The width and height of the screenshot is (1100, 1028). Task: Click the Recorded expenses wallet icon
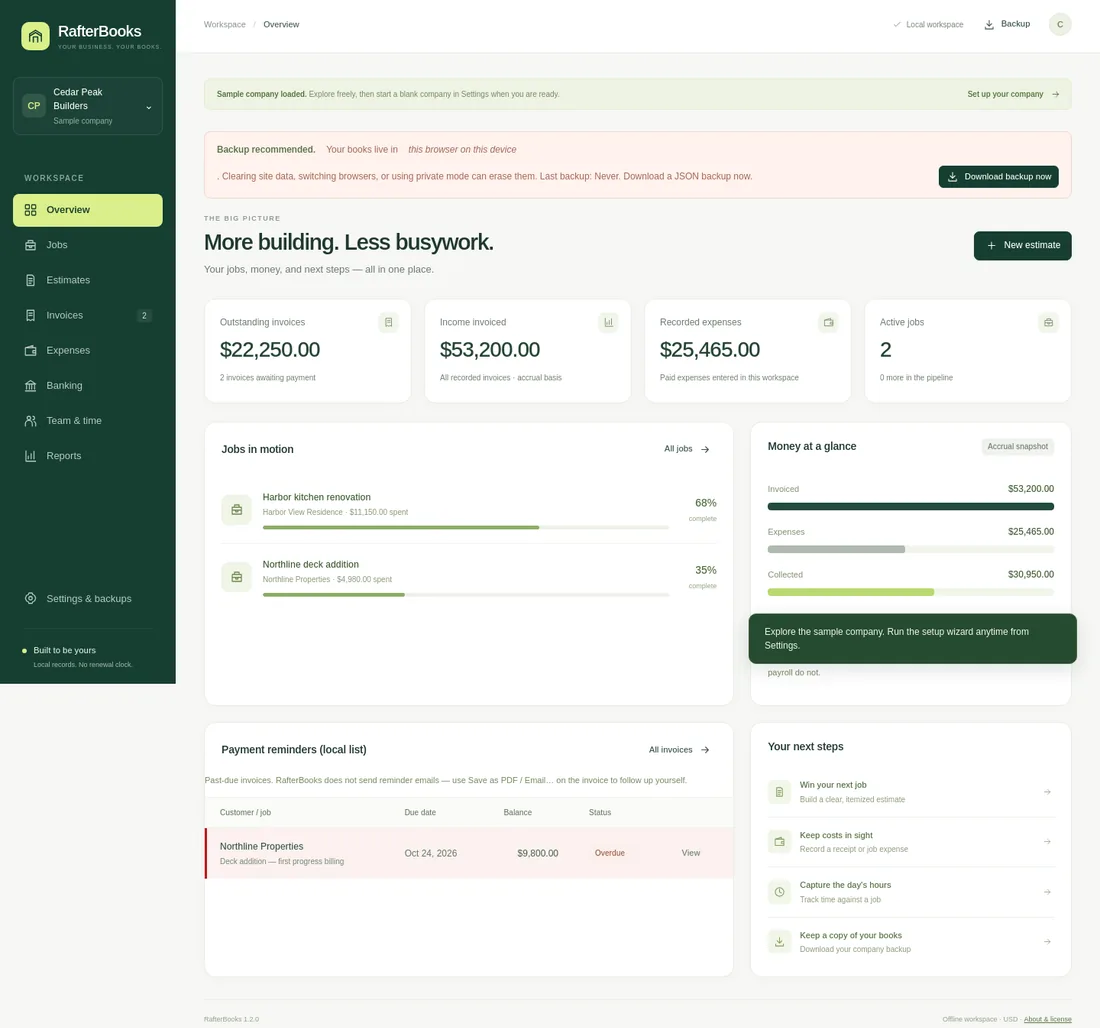pyautogui.click(x=829, y=322)
